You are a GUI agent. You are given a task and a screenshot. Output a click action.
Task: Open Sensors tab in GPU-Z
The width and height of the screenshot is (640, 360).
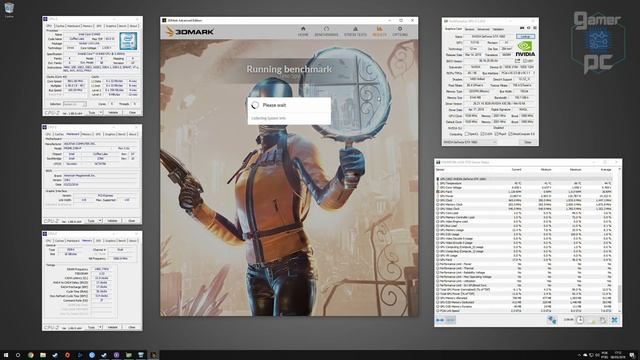(470, 29)
